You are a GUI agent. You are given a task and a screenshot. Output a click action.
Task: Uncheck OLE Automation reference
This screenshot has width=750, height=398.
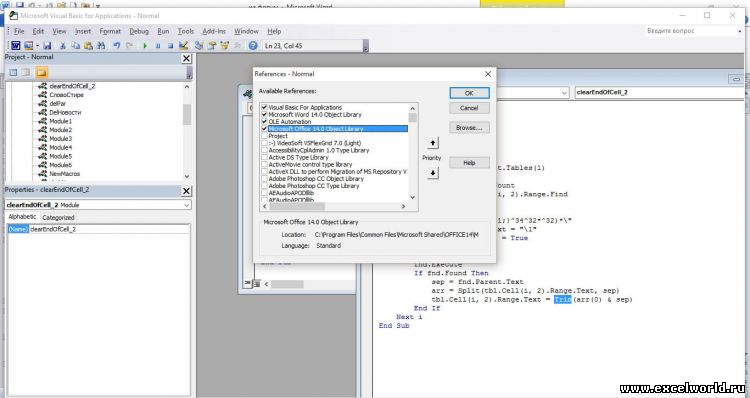click(x=265, y=122)
